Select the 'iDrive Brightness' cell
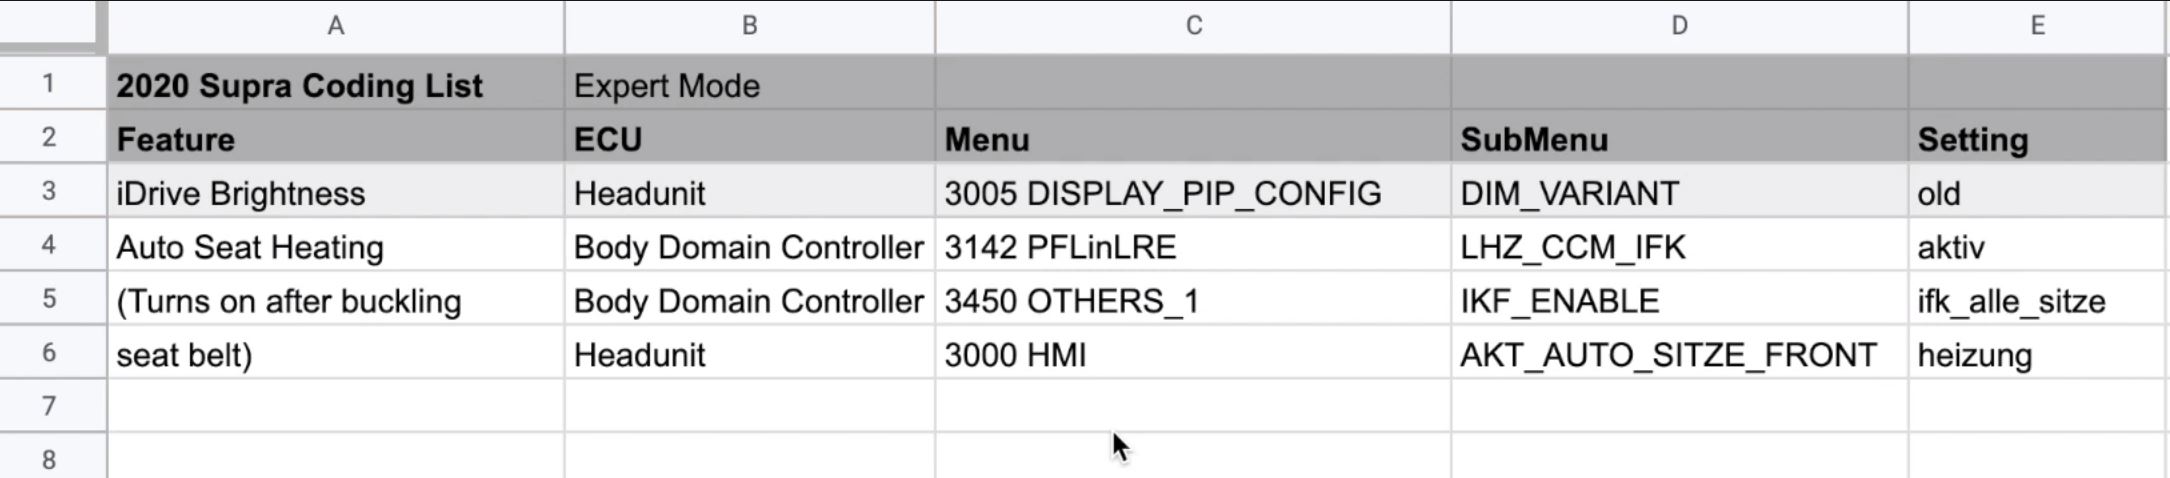Screen dimensions: 2170x478 pos(336,192)
